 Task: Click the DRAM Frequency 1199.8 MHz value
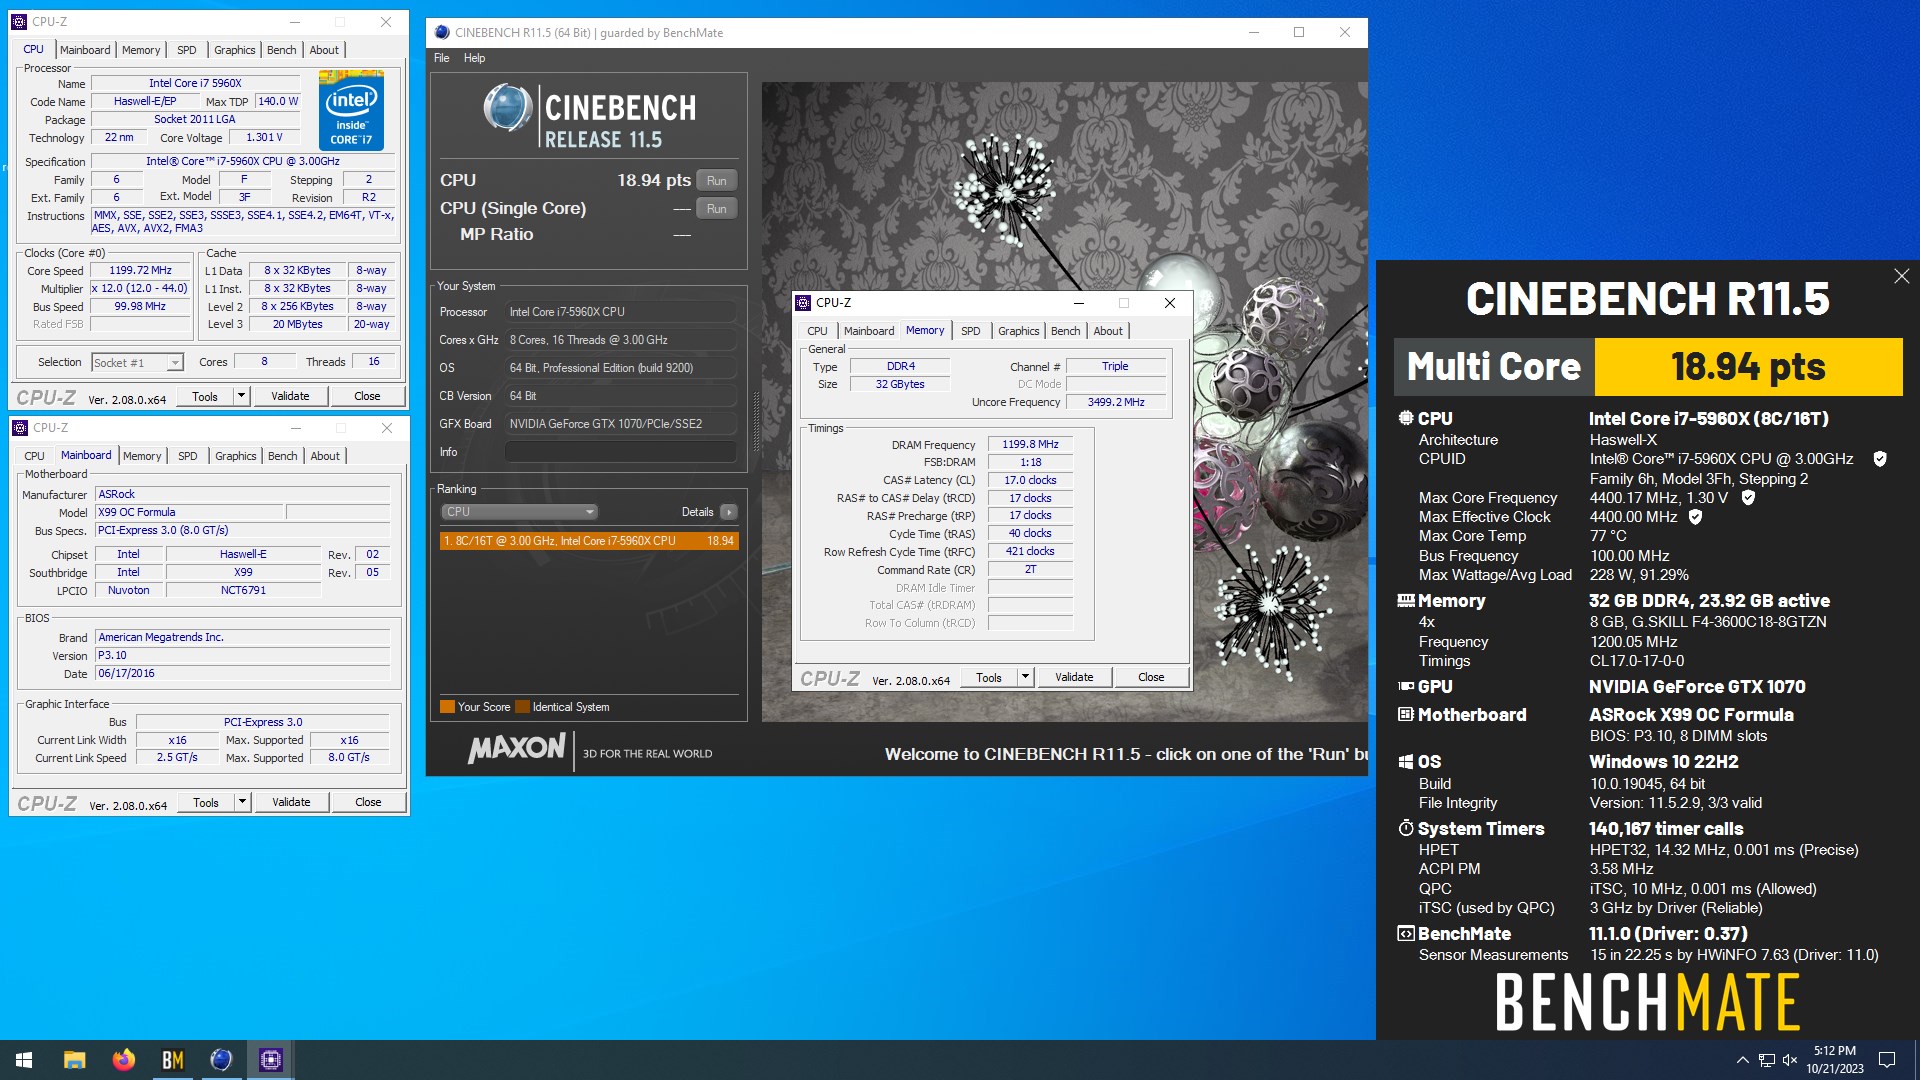point(1030,445)
